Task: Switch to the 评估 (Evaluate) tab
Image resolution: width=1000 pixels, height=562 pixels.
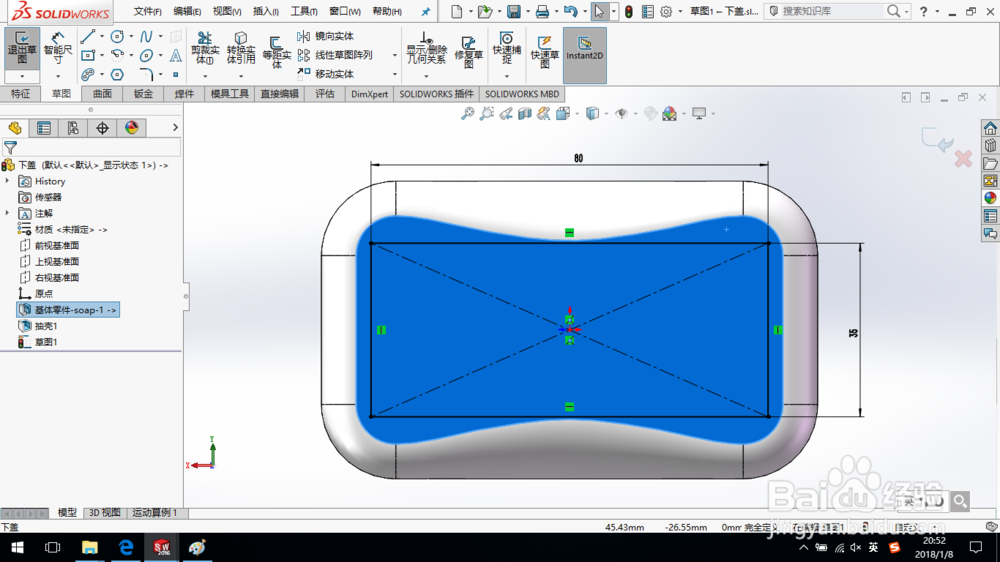Action: click(x=325, y=94)
